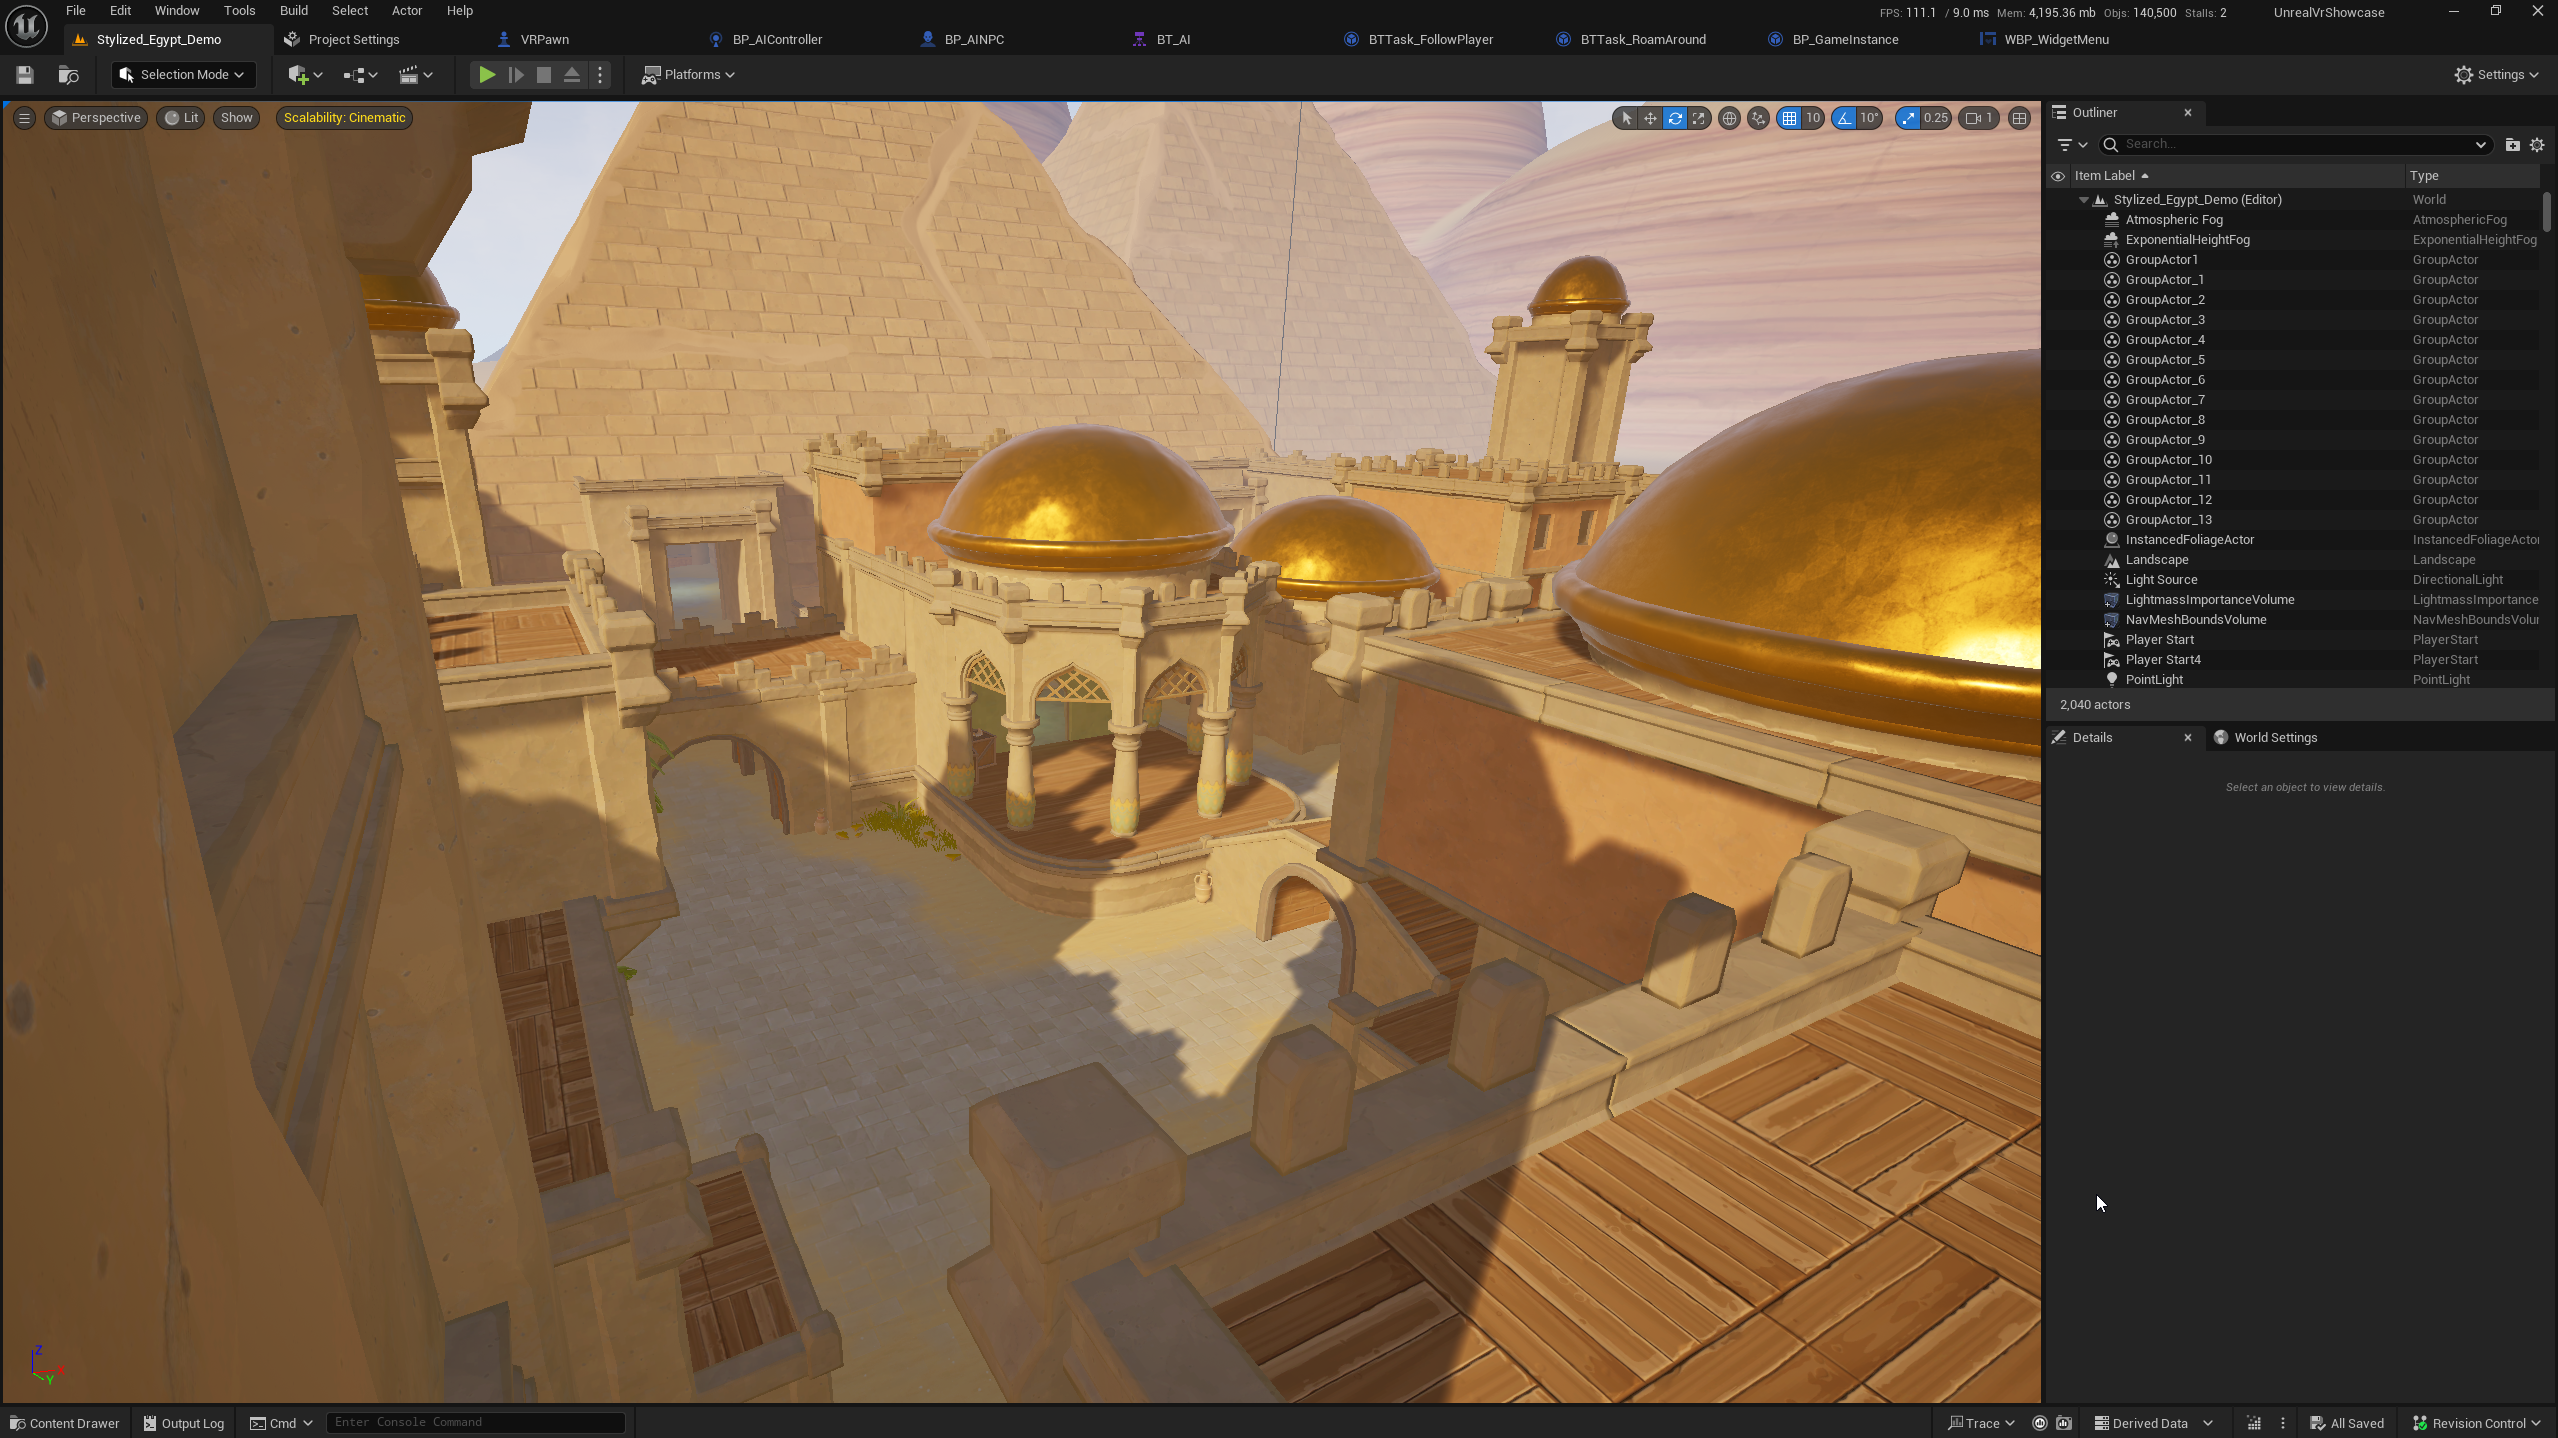Click the Scalability: Cinematic button
Image resolution: width=2558 pixels, height=1438 pixels.
coord(344,118)
